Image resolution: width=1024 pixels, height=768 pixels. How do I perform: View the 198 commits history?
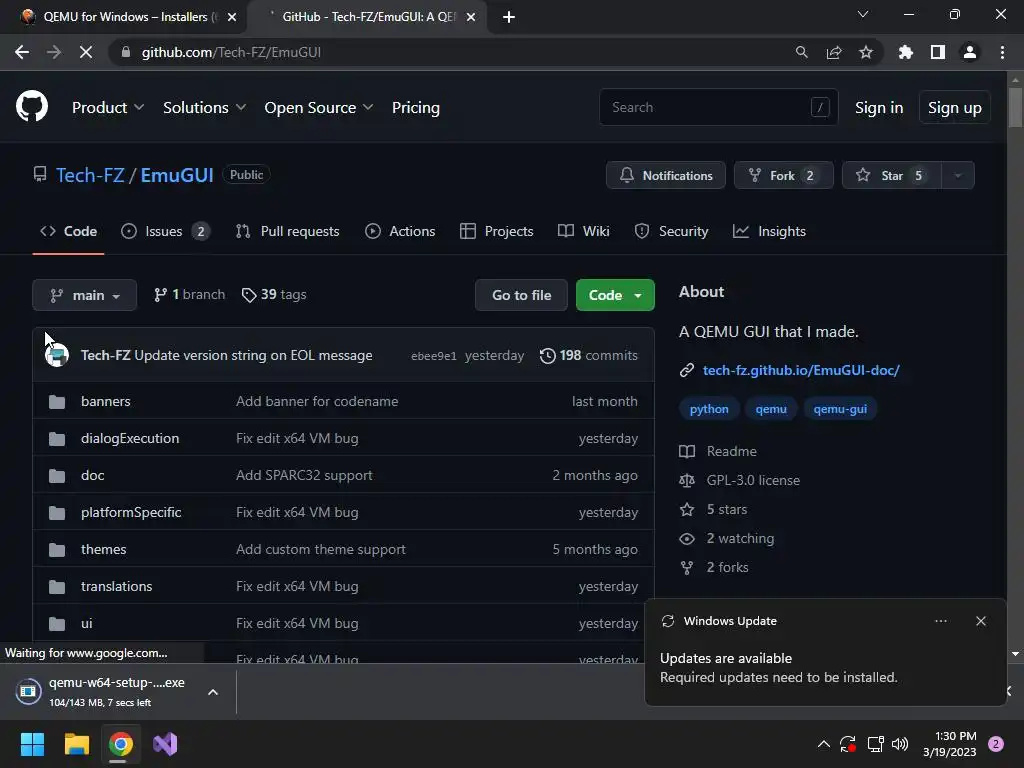point(588,355)
